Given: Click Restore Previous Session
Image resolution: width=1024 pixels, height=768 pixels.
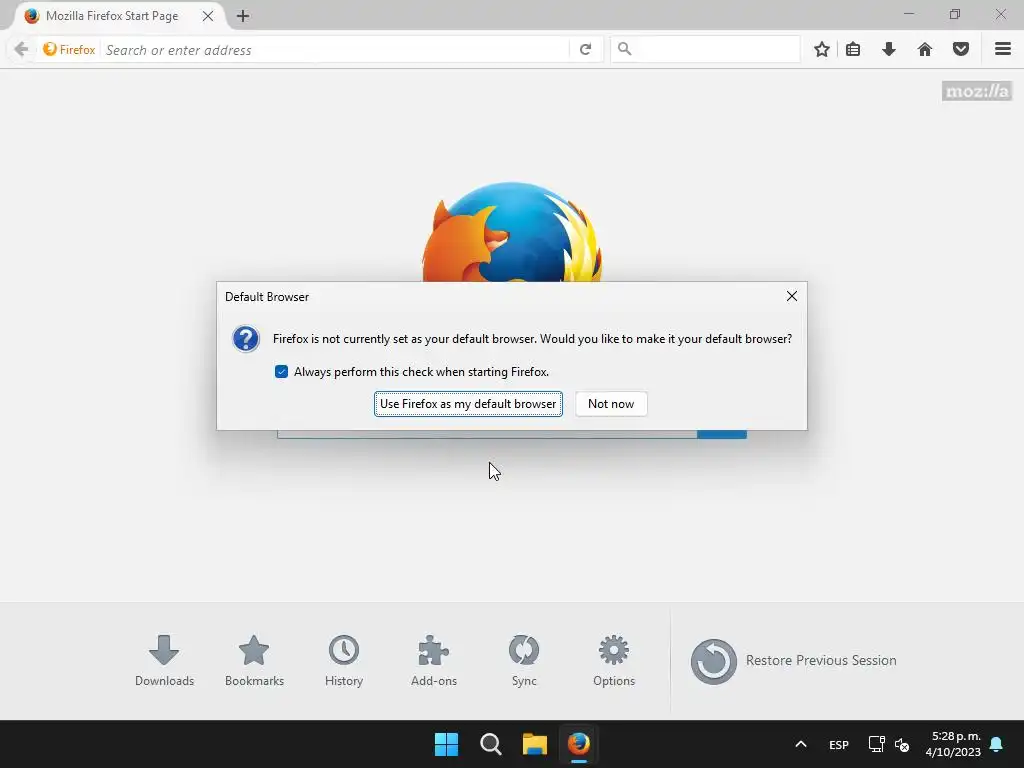Looking at the screenshot, I should pos(793,661).
